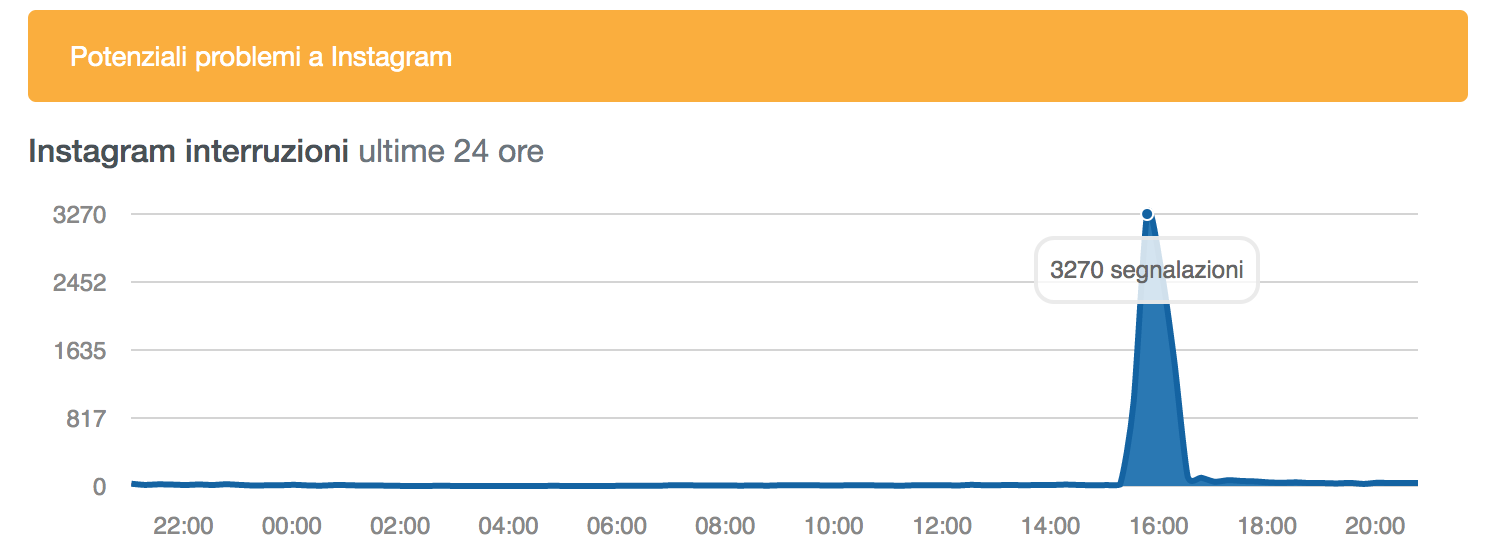The image size is (1490, 560).
Task: Click the 2452 y-axis value label
Action: pos(79,283)
